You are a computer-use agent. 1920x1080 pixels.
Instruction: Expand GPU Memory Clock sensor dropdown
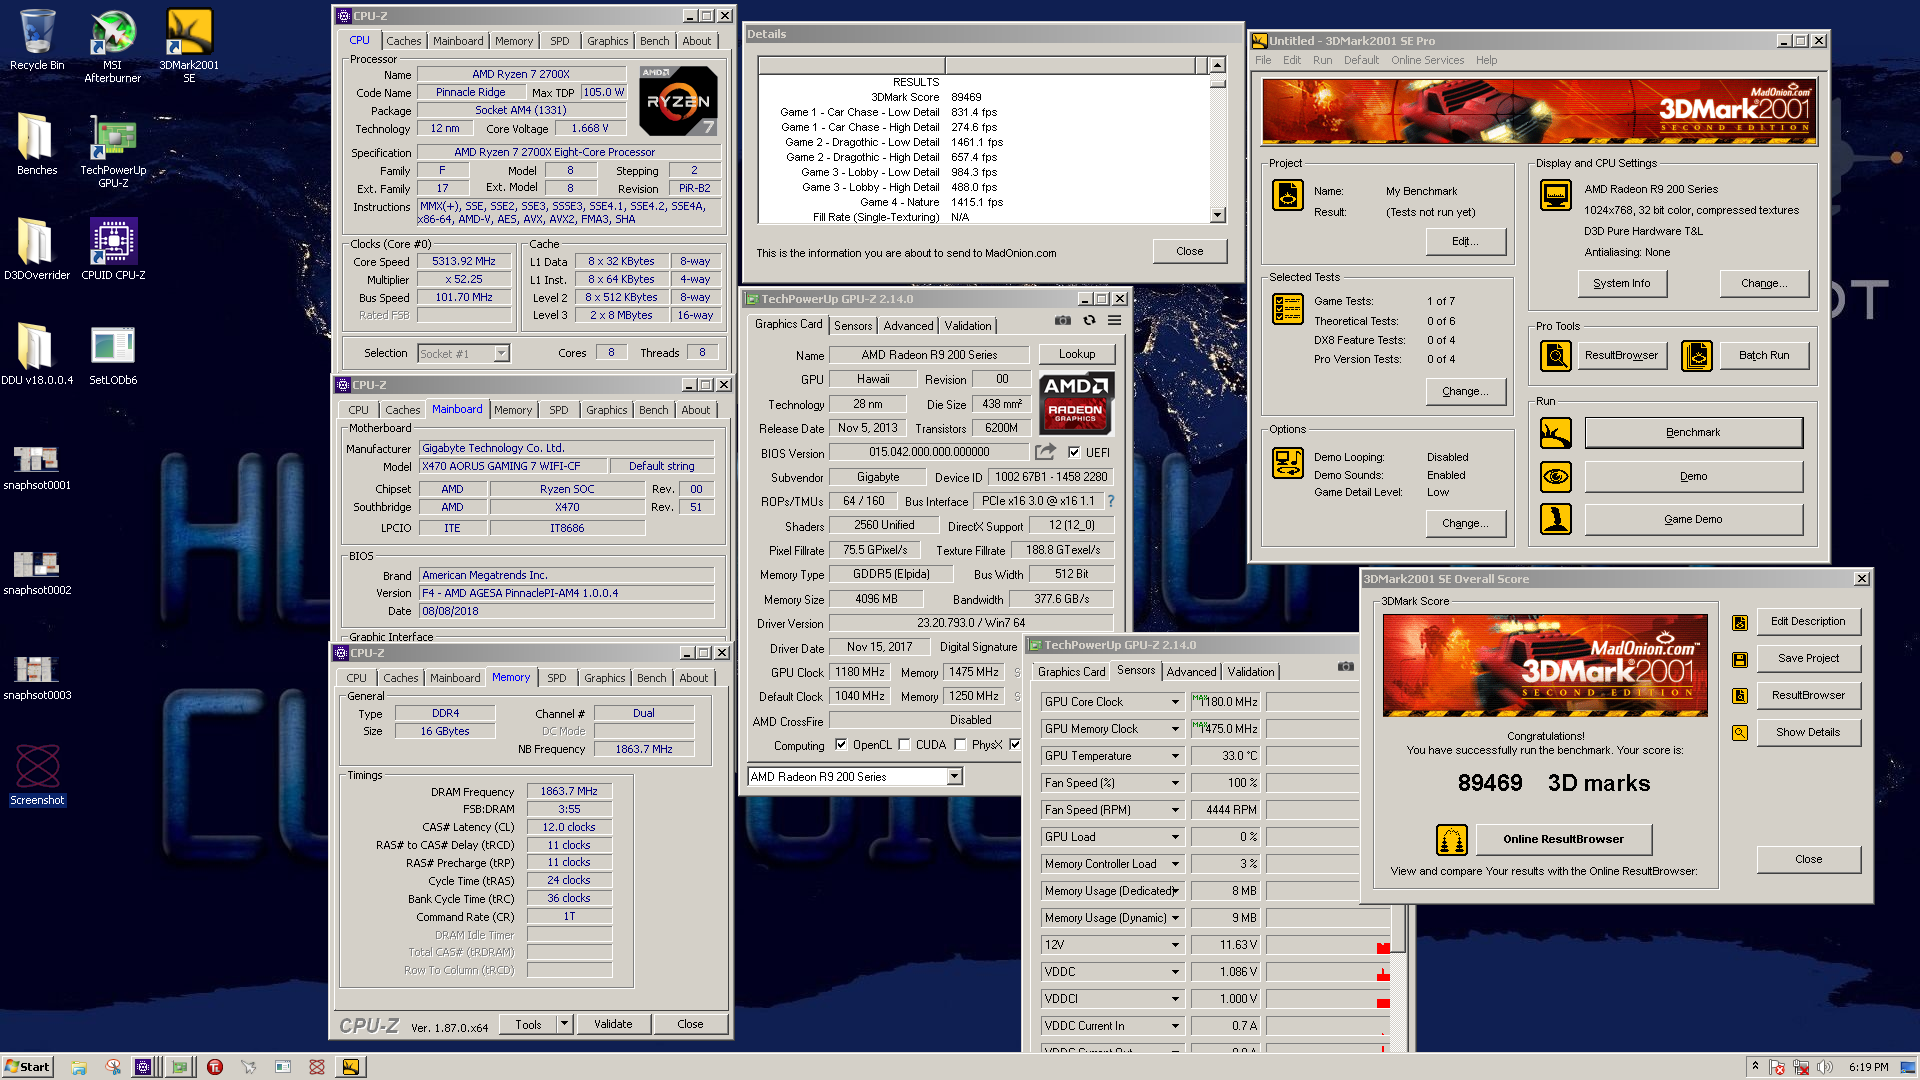pyautogui.click(x=1175, y=729)
